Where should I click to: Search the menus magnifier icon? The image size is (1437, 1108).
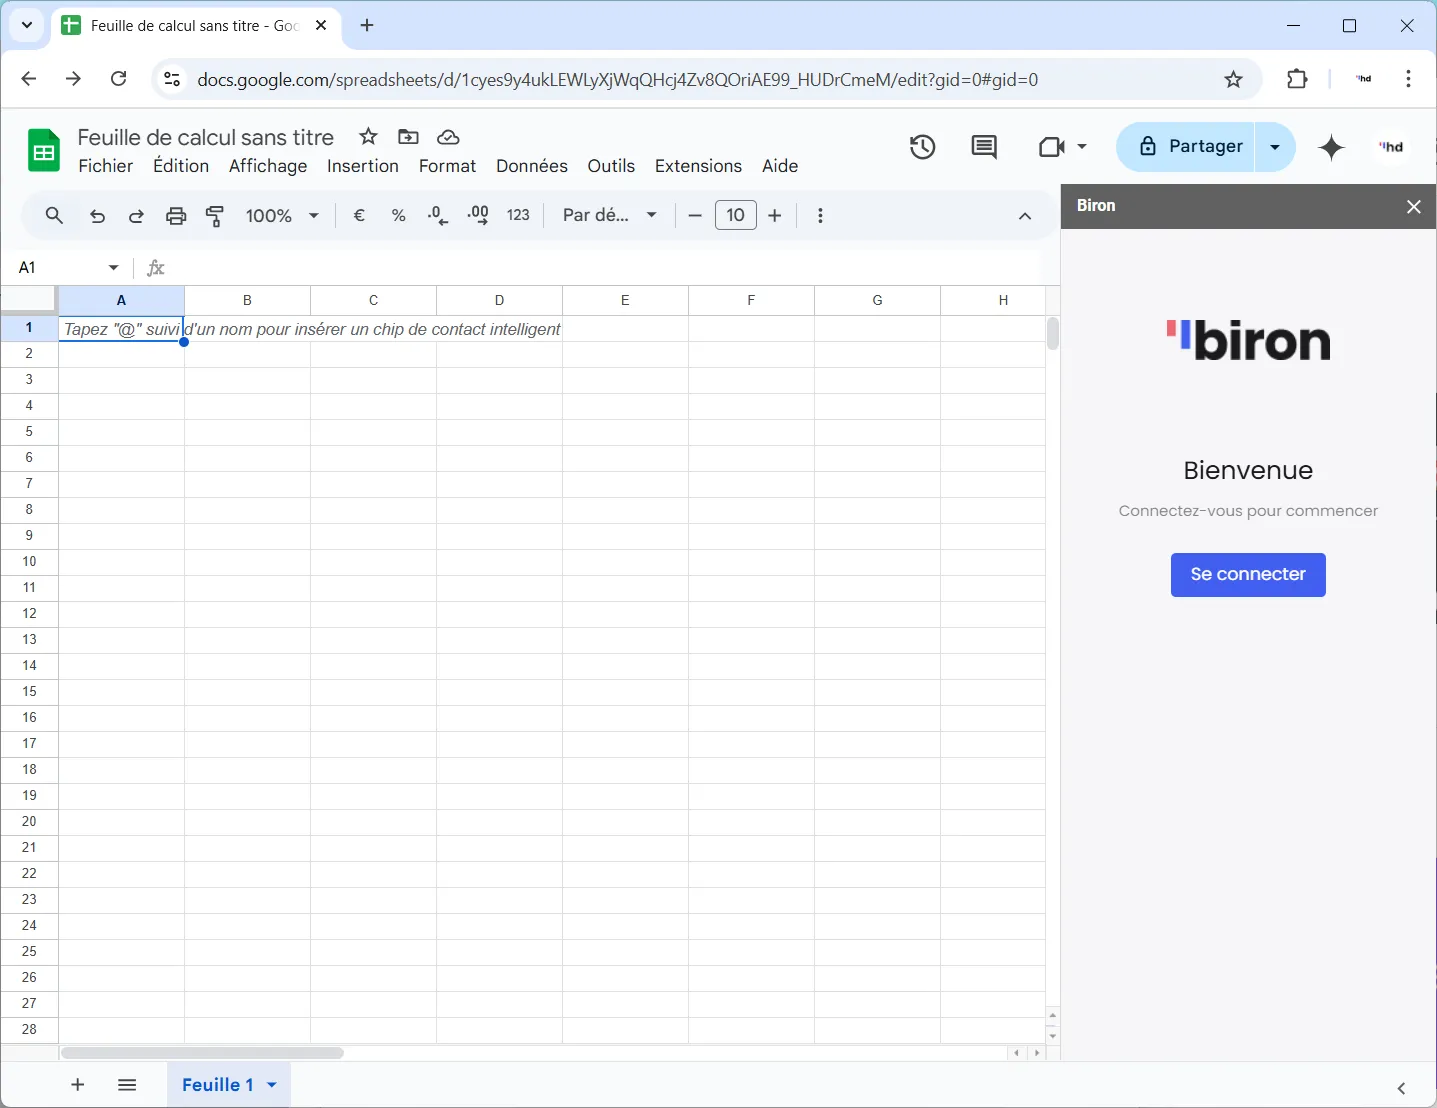[x=55, y=215]
